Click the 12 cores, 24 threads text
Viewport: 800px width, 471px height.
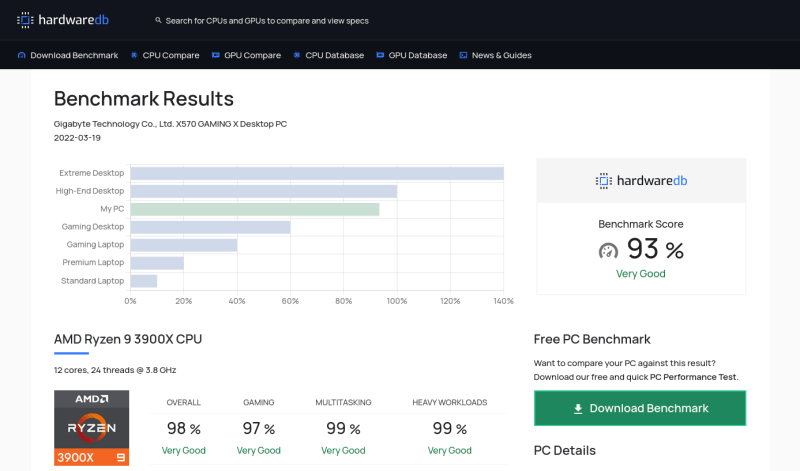(115, 370)
